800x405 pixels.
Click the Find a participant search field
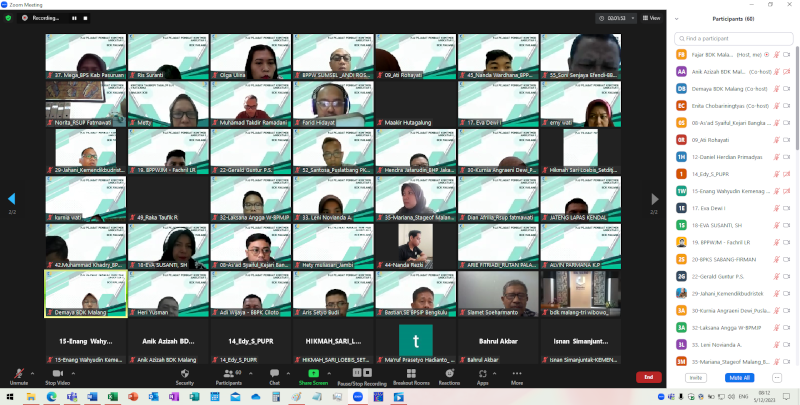pos(735,38)
